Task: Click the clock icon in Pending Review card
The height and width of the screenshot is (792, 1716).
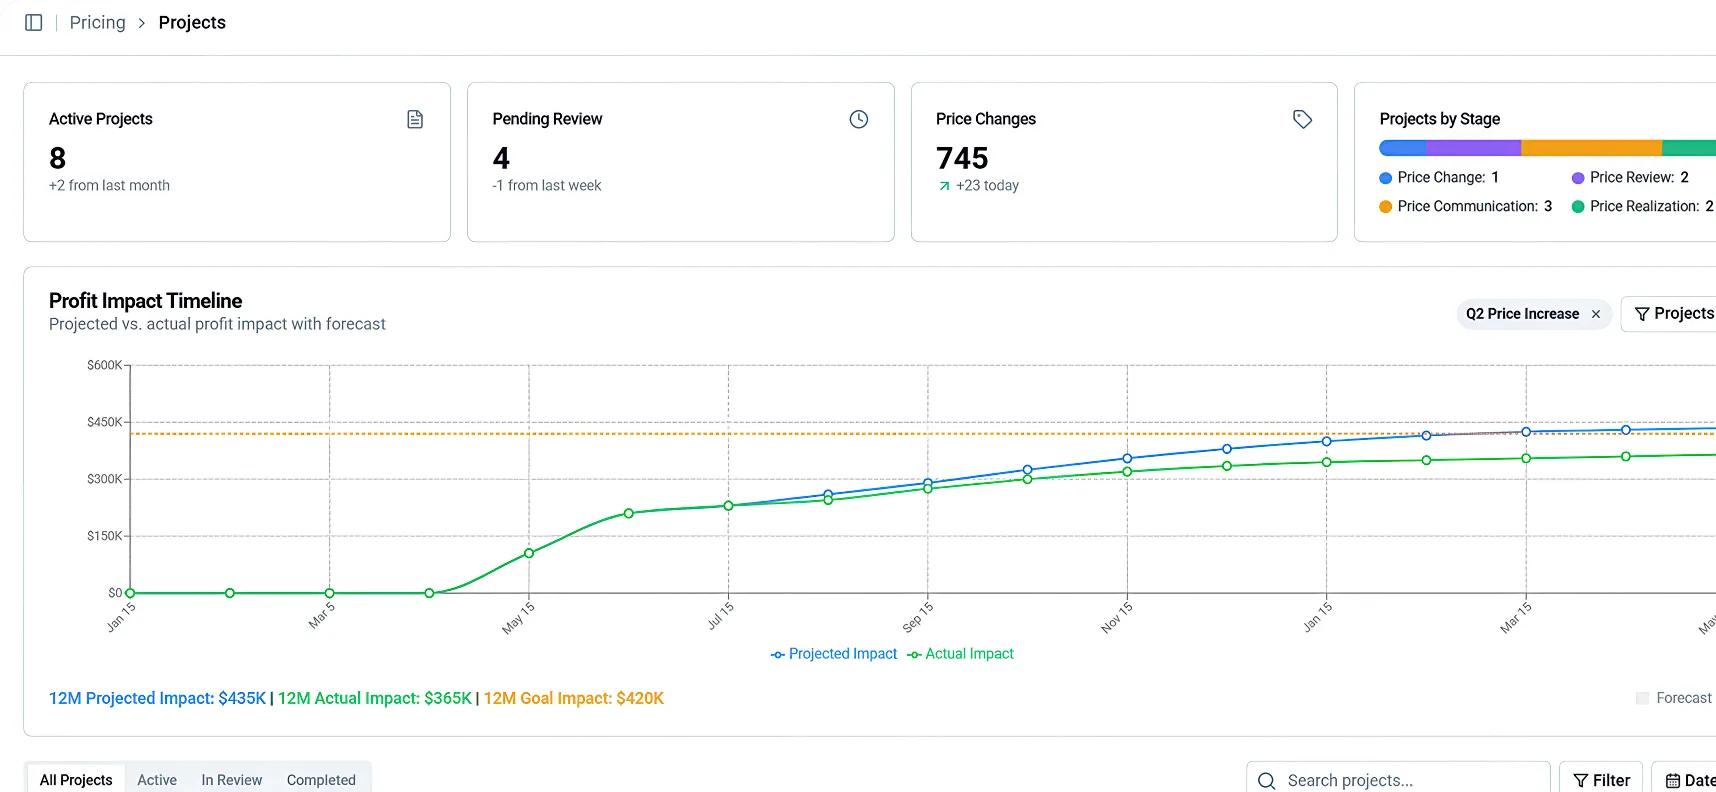Action: (859, 119)
